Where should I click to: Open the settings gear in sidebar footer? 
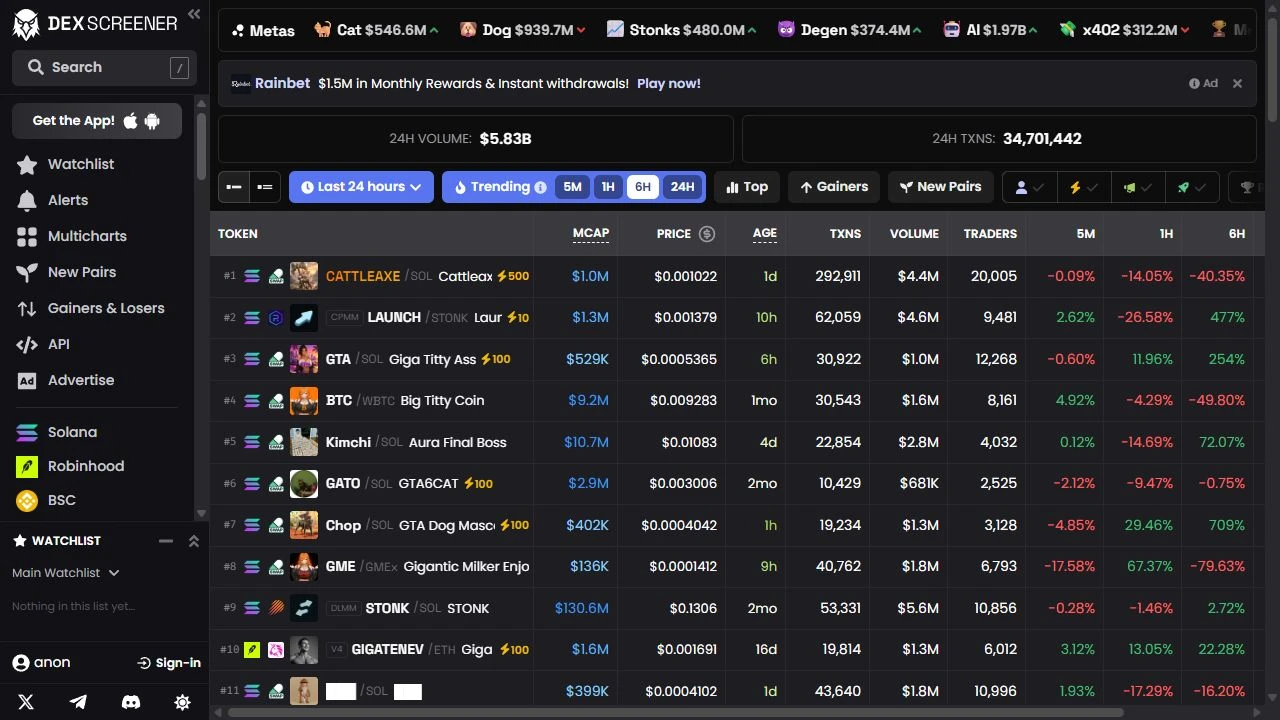pyautogui.click(x=182, y=702)
